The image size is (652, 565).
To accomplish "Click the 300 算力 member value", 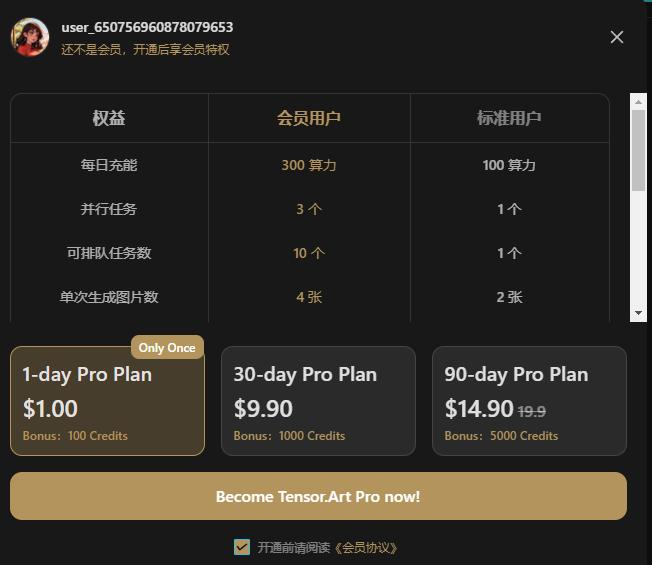I will tap(309, 165).
